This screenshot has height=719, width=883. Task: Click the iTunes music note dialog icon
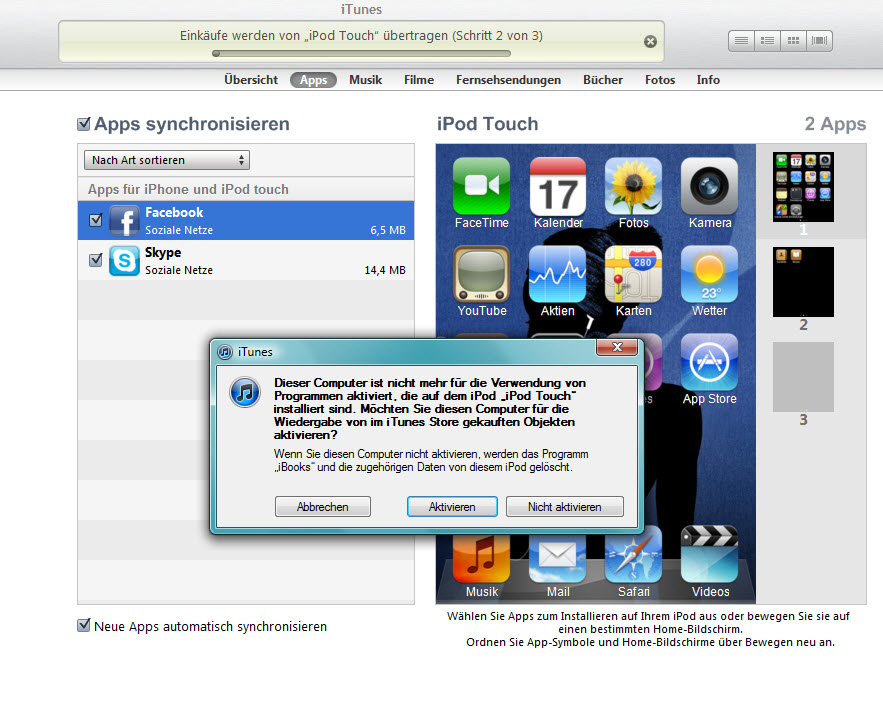245,392
